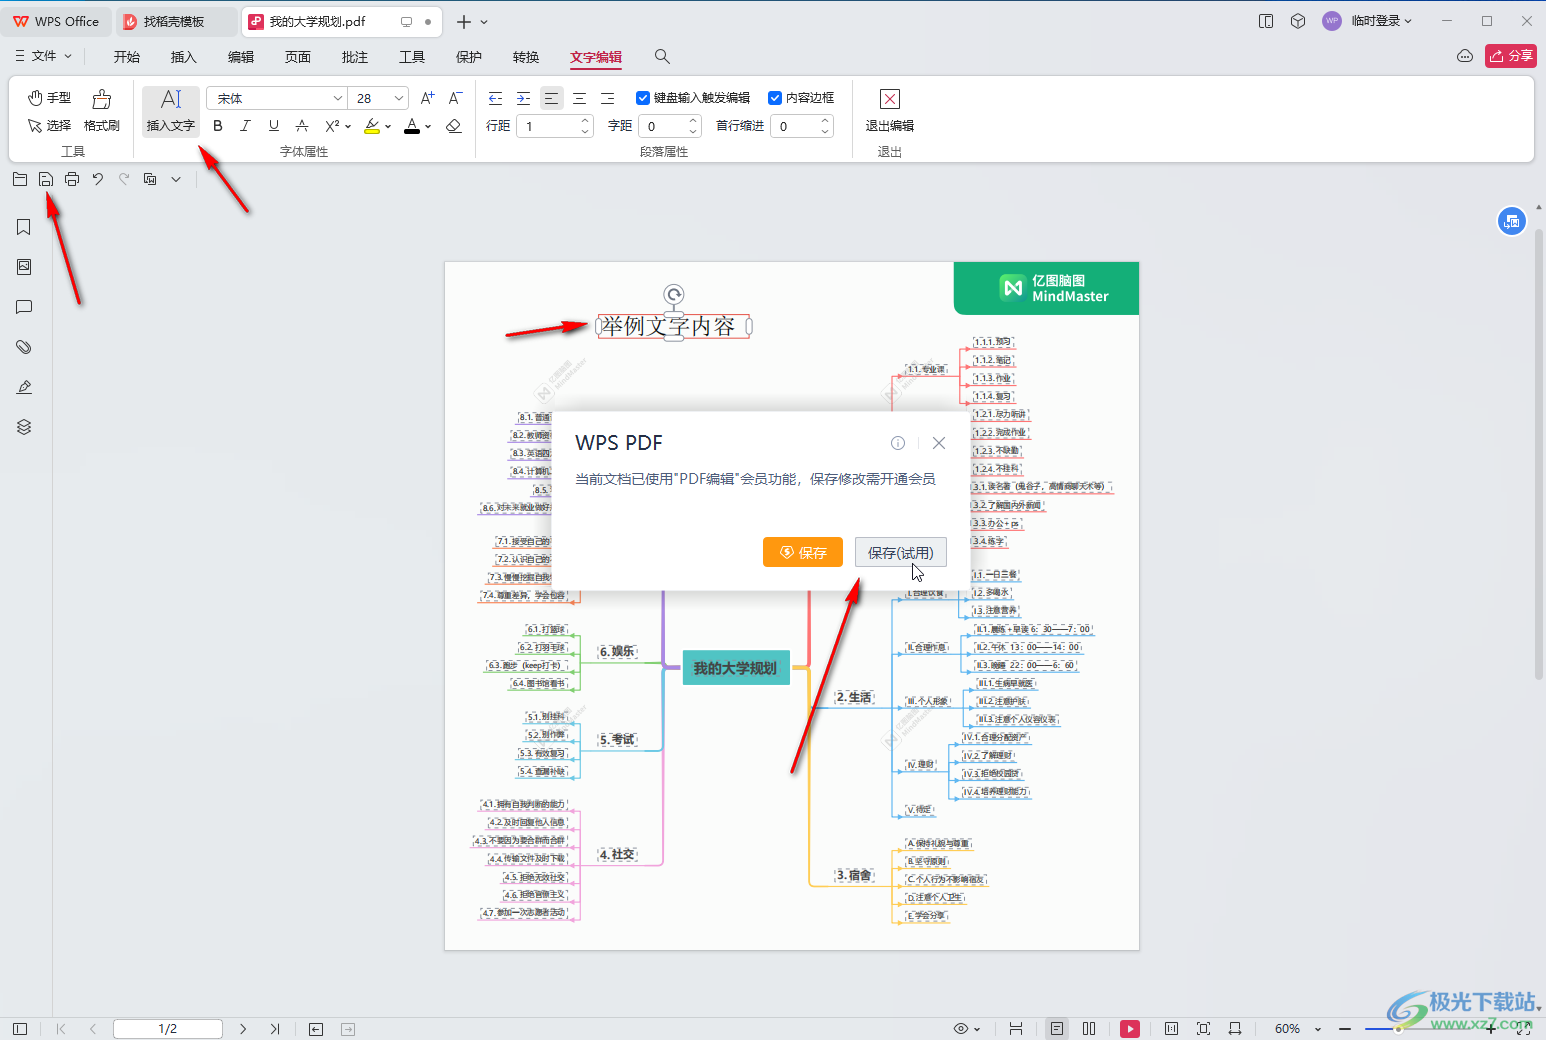1546x1040 pixels.
Task: Switch to the 转换 tab
Action: 526,57
